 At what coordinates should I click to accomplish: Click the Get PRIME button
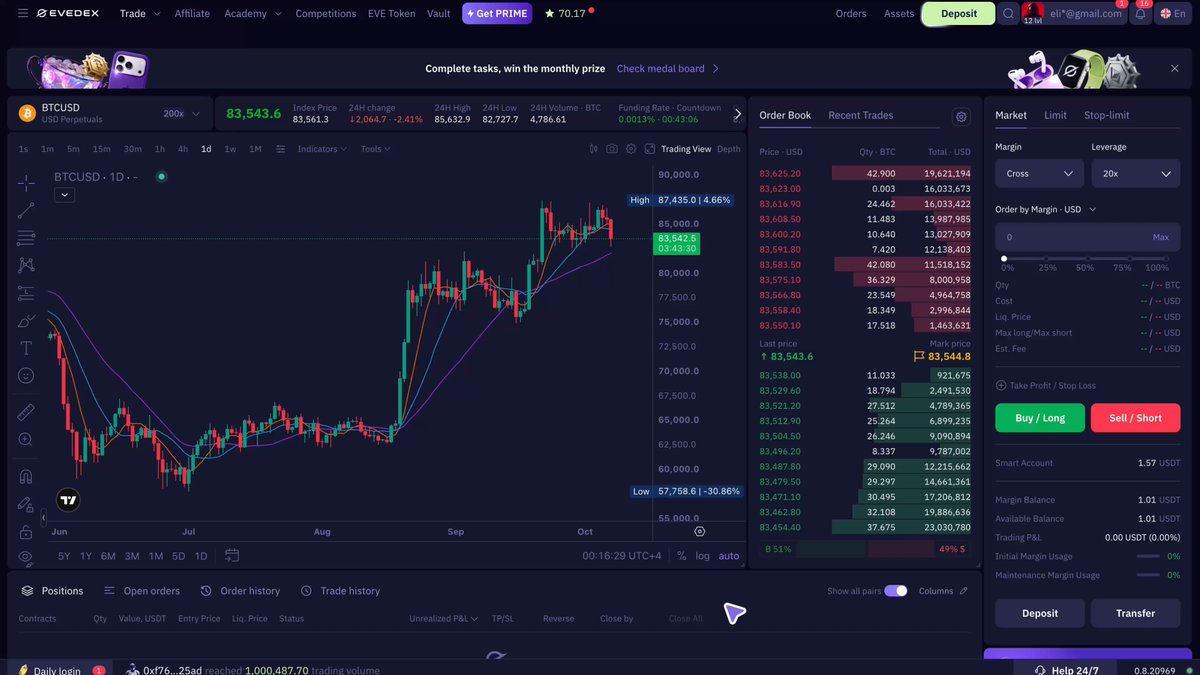point(497,14)
